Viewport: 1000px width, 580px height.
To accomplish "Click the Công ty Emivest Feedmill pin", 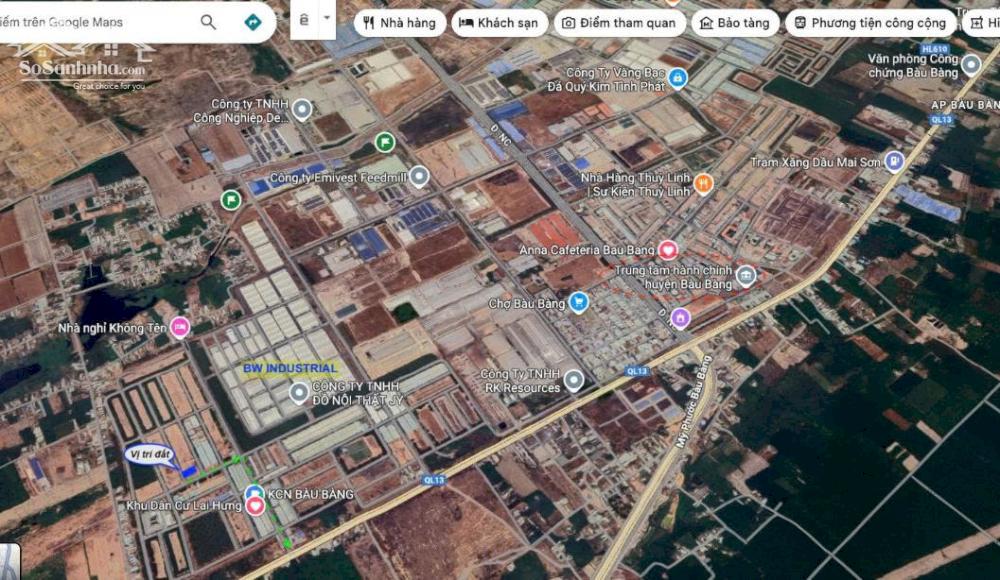I will tap(419, 177).
